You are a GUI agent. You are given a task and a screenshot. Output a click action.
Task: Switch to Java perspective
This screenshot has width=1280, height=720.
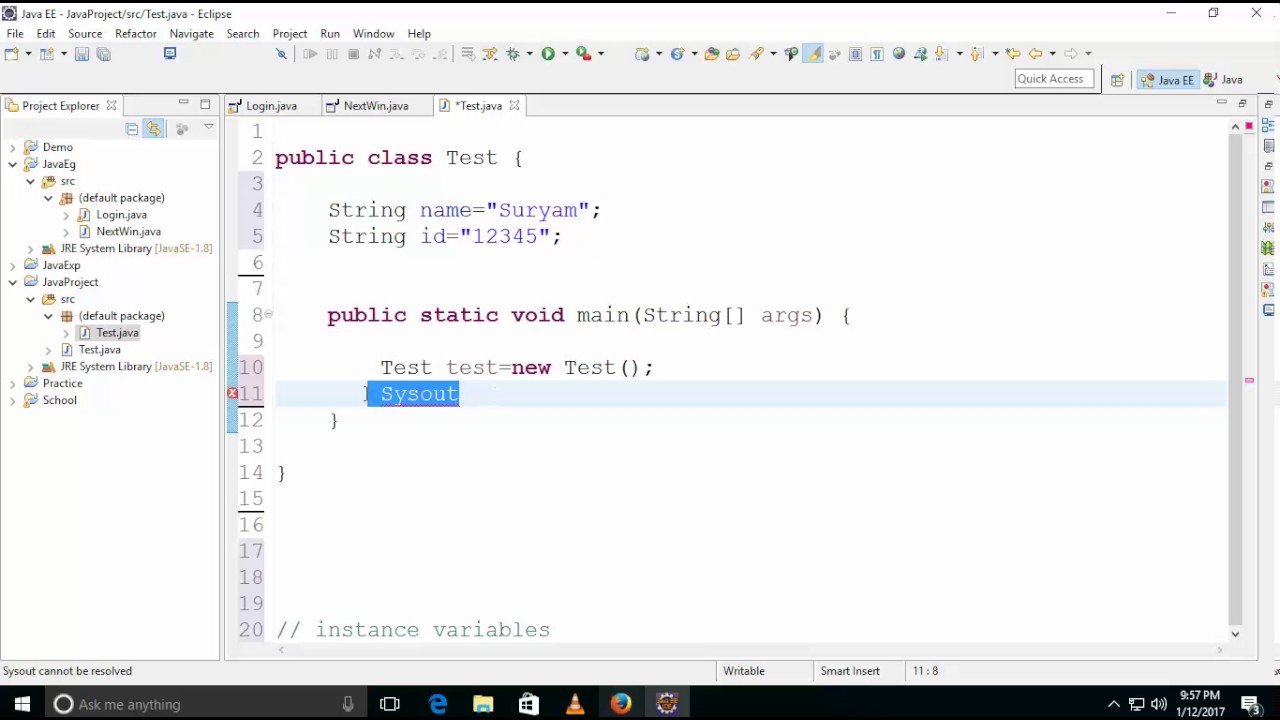click(x=1223, y=80)
